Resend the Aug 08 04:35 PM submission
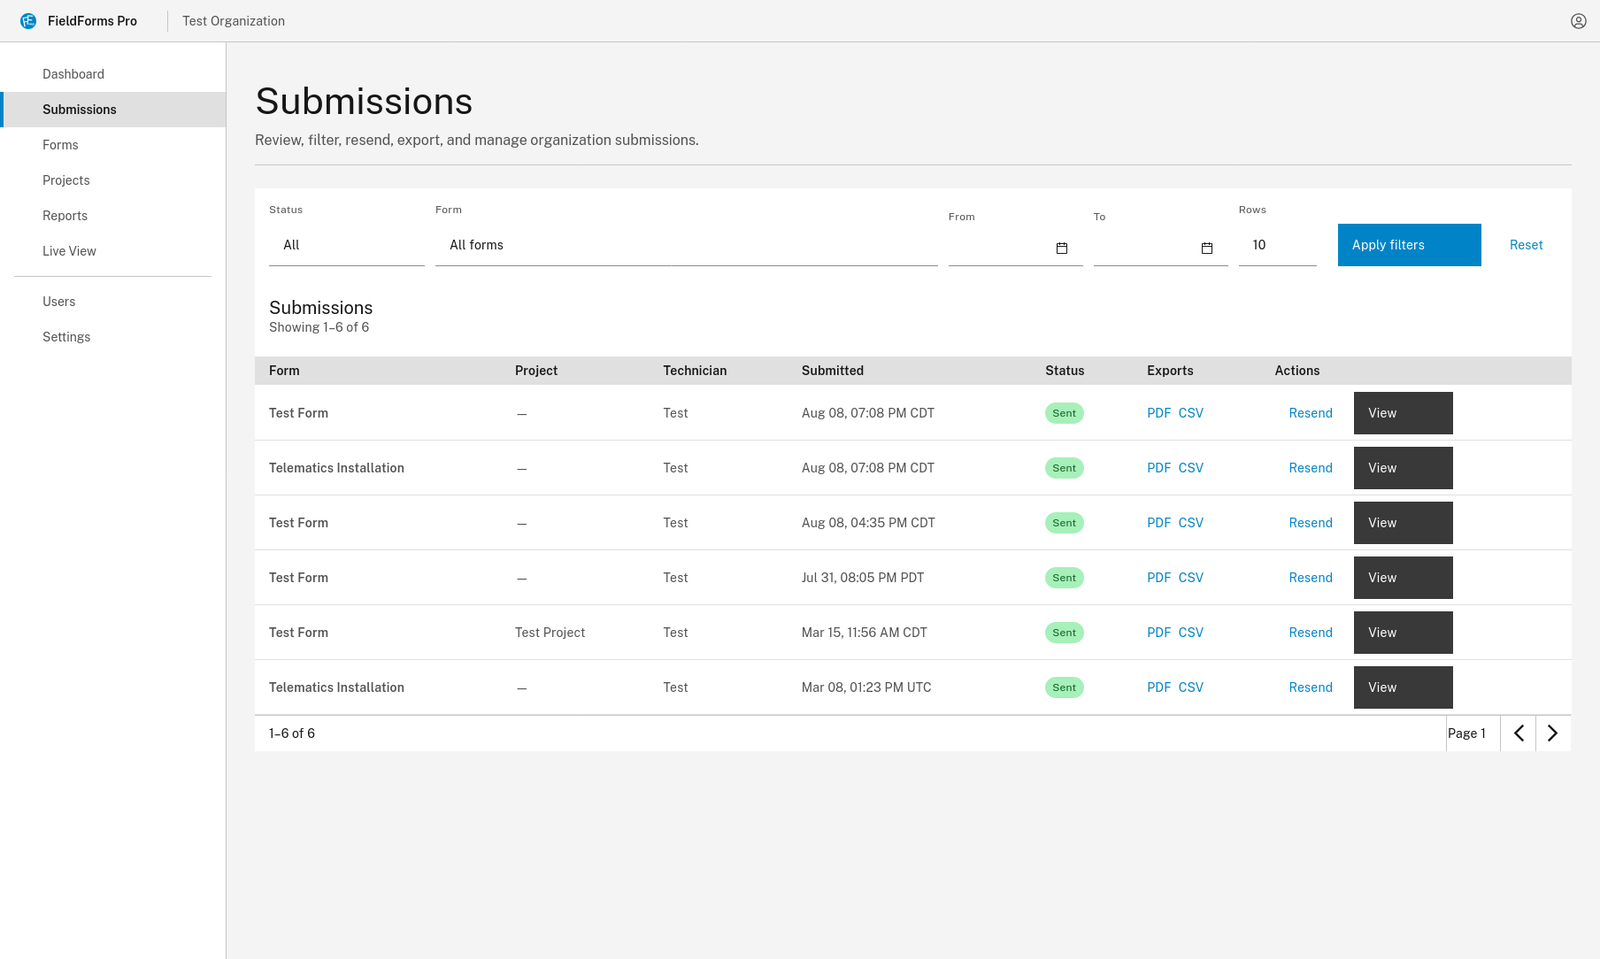The width and height of the screenshot is (1600, 959). pos(1310,523)
